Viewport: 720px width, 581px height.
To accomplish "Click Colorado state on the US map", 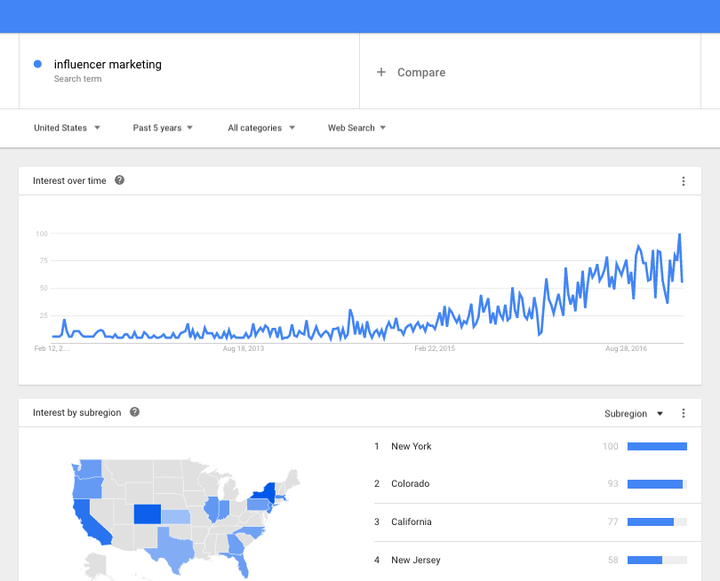I will (147, 514).
